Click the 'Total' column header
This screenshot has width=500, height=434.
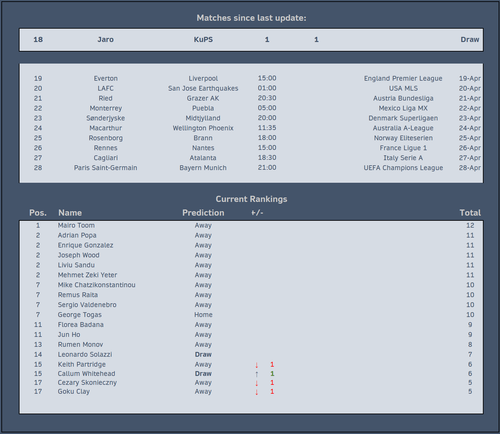[470, 213]
